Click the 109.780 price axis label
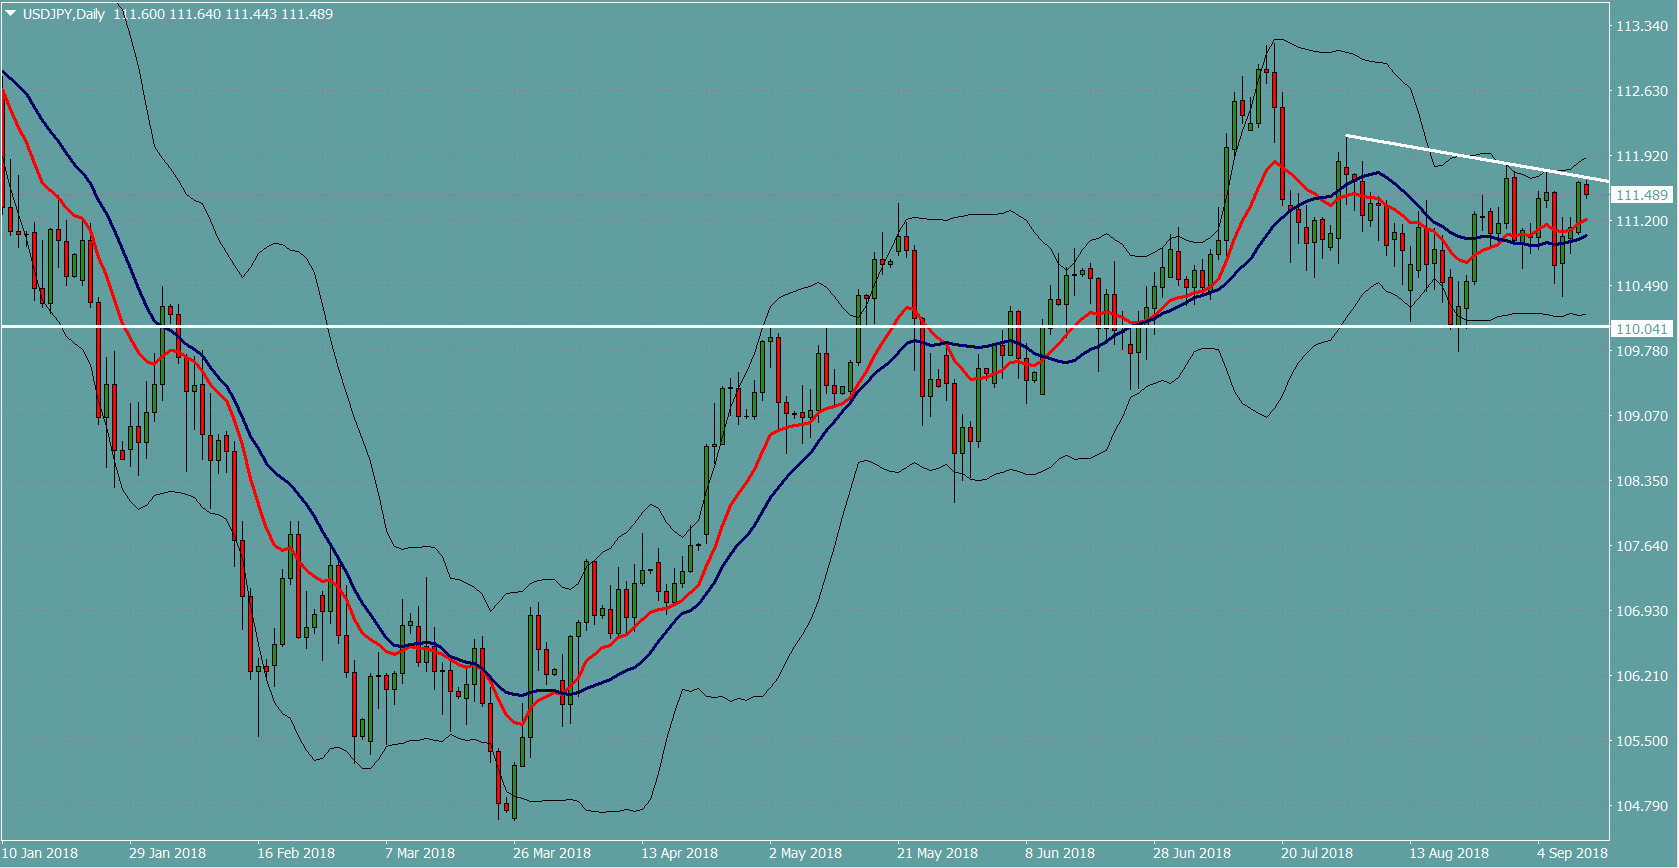Image resolution: width=1679 pixels, height=868 pixels. click(1641, 351)
